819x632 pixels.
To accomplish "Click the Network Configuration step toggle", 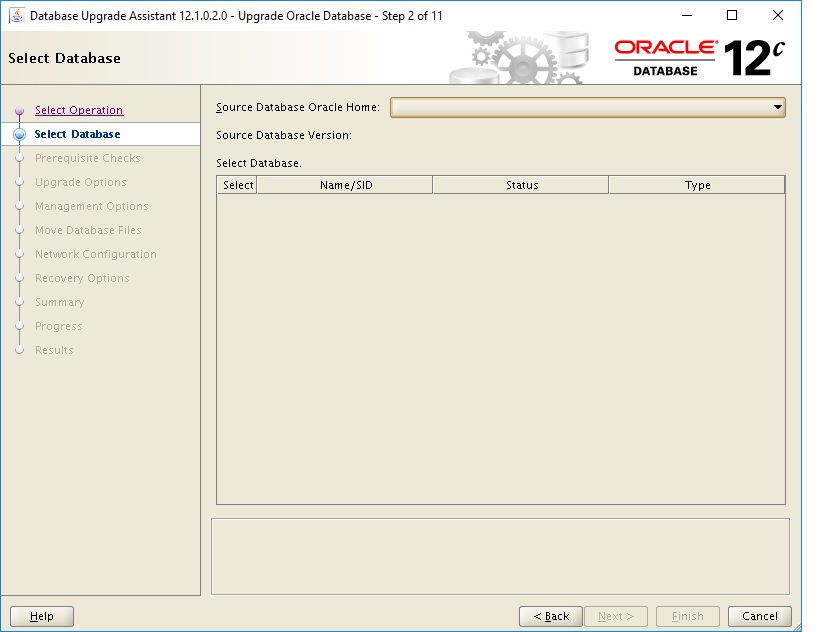I will [20, 254].
